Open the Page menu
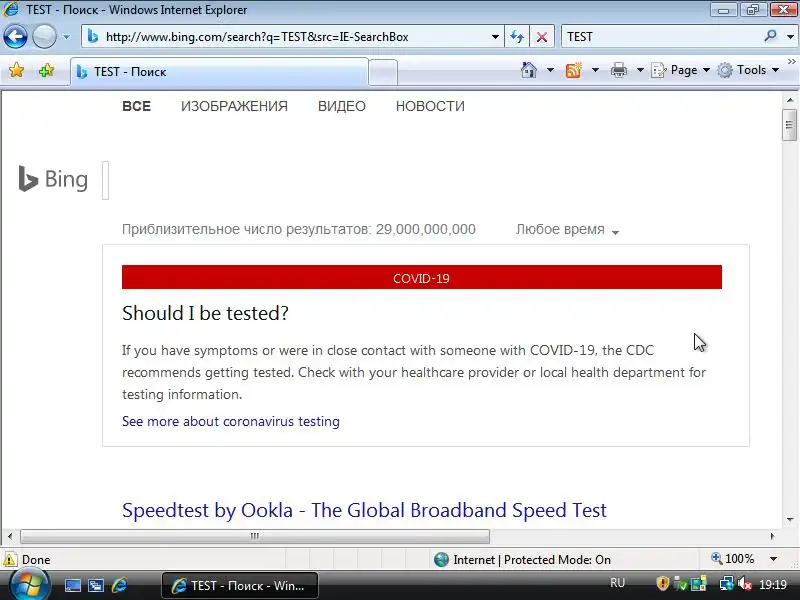 681,70
